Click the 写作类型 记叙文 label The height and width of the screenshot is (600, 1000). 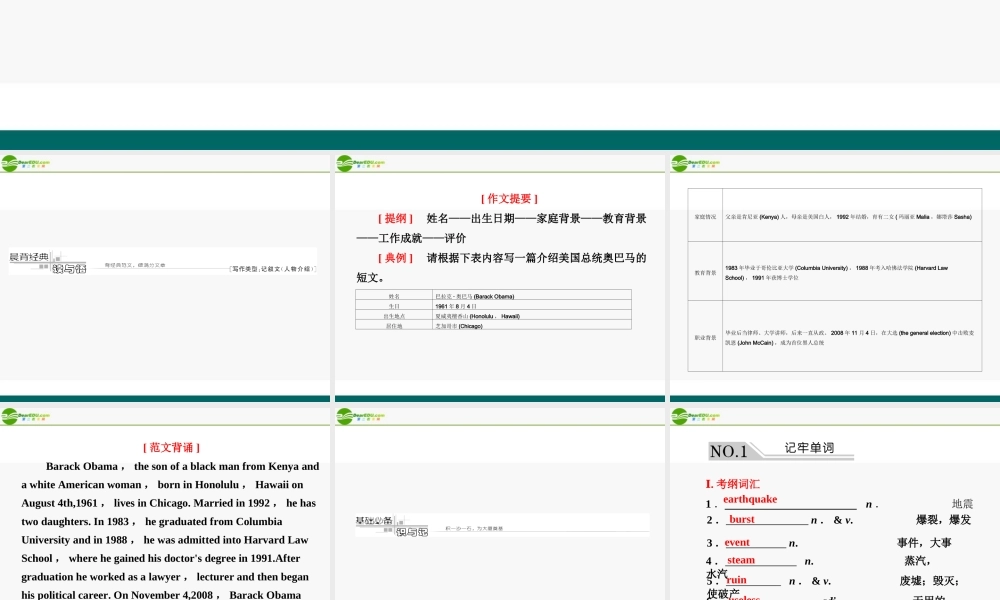(x=273, y=269)
